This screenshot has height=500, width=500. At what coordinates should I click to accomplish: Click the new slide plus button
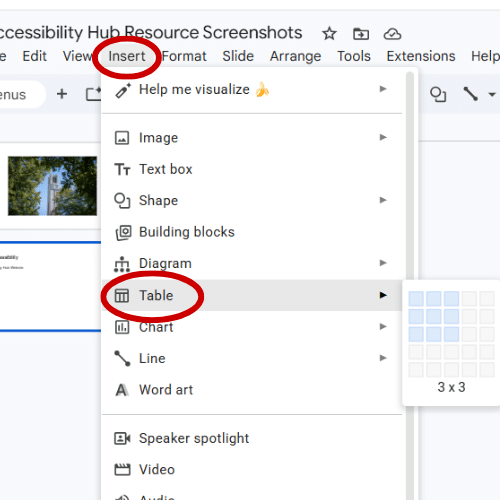62,94
